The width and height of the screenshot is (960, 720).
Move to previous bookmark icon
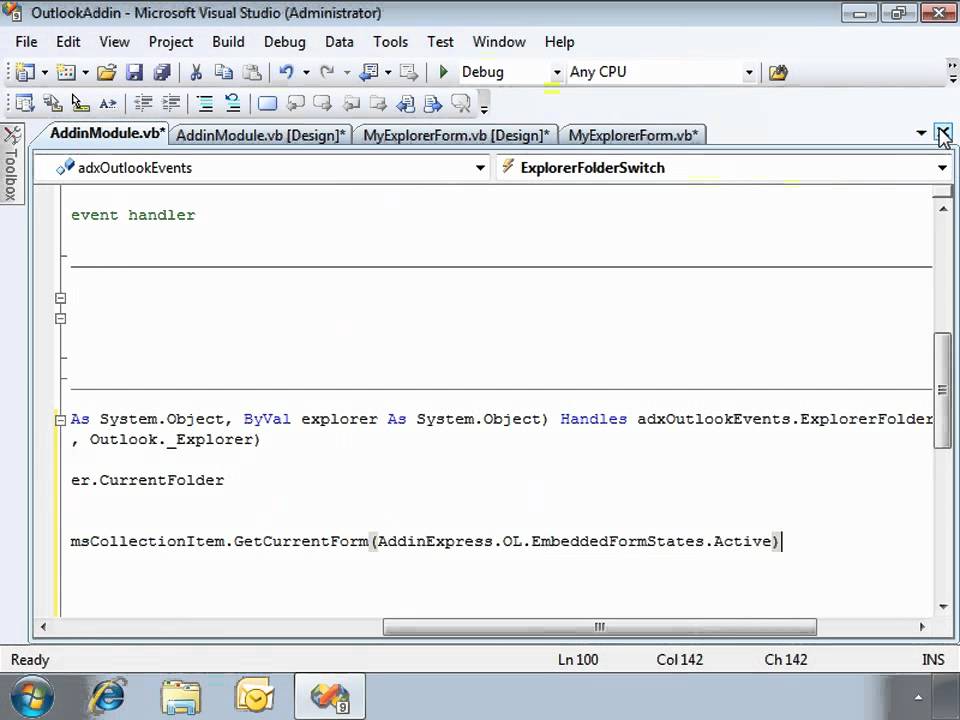pyautogui.click(x=296, y=103)
